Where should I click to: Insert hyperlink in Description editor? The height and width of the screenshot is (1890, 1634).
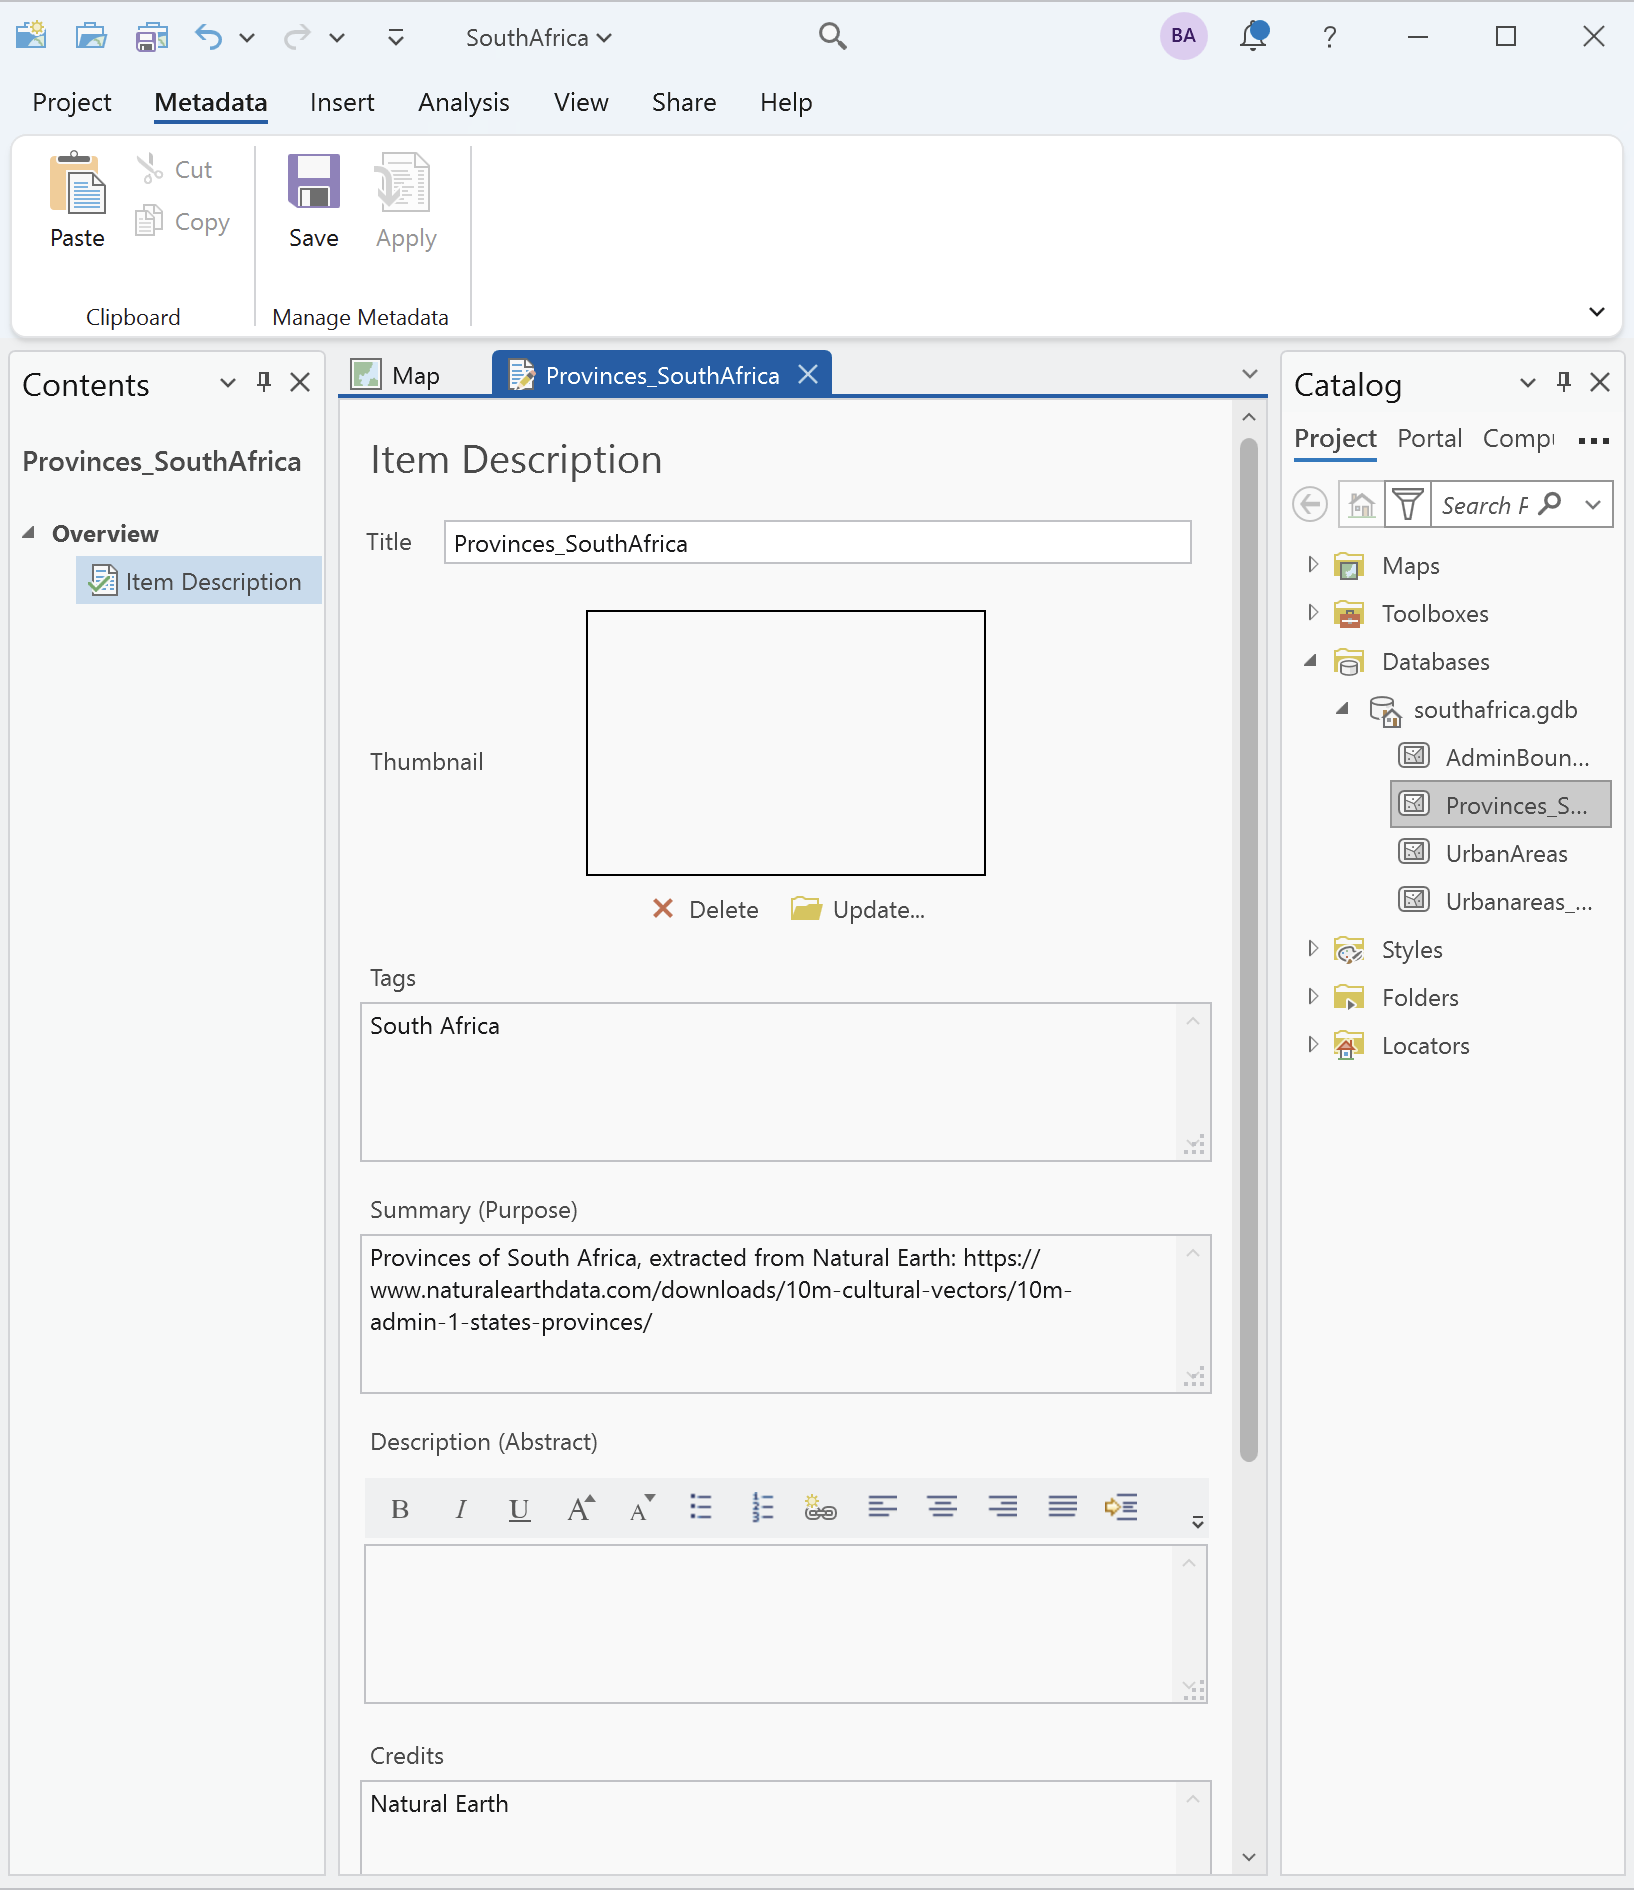(x=820, y=1507)
